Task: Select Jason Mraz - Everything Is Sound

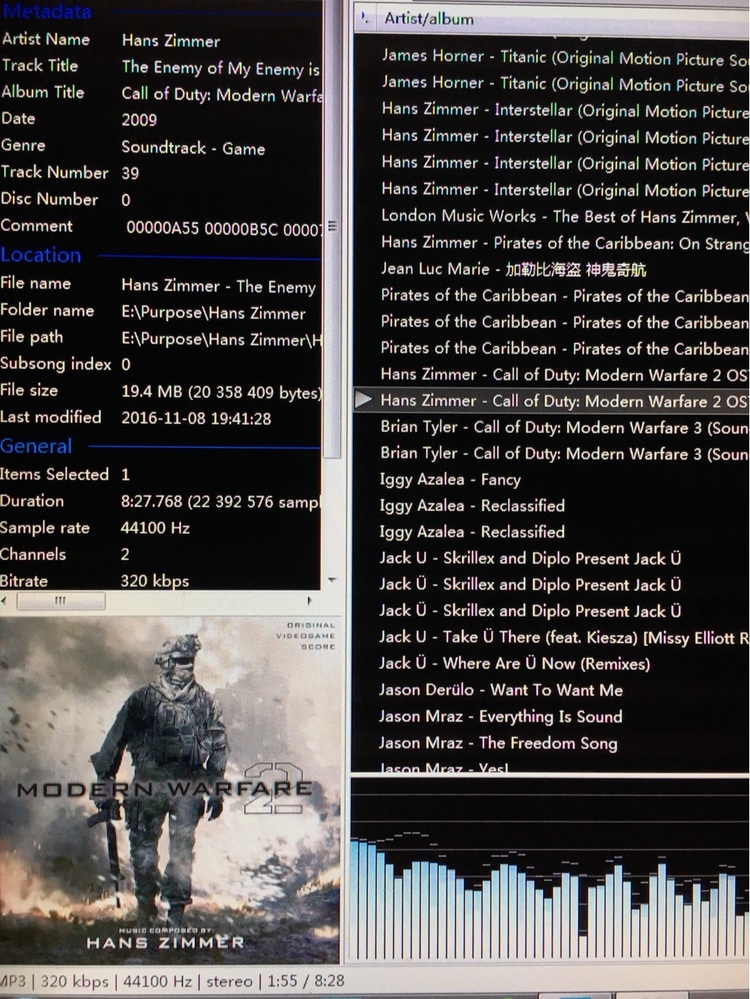Action: [x=551, y=716]
